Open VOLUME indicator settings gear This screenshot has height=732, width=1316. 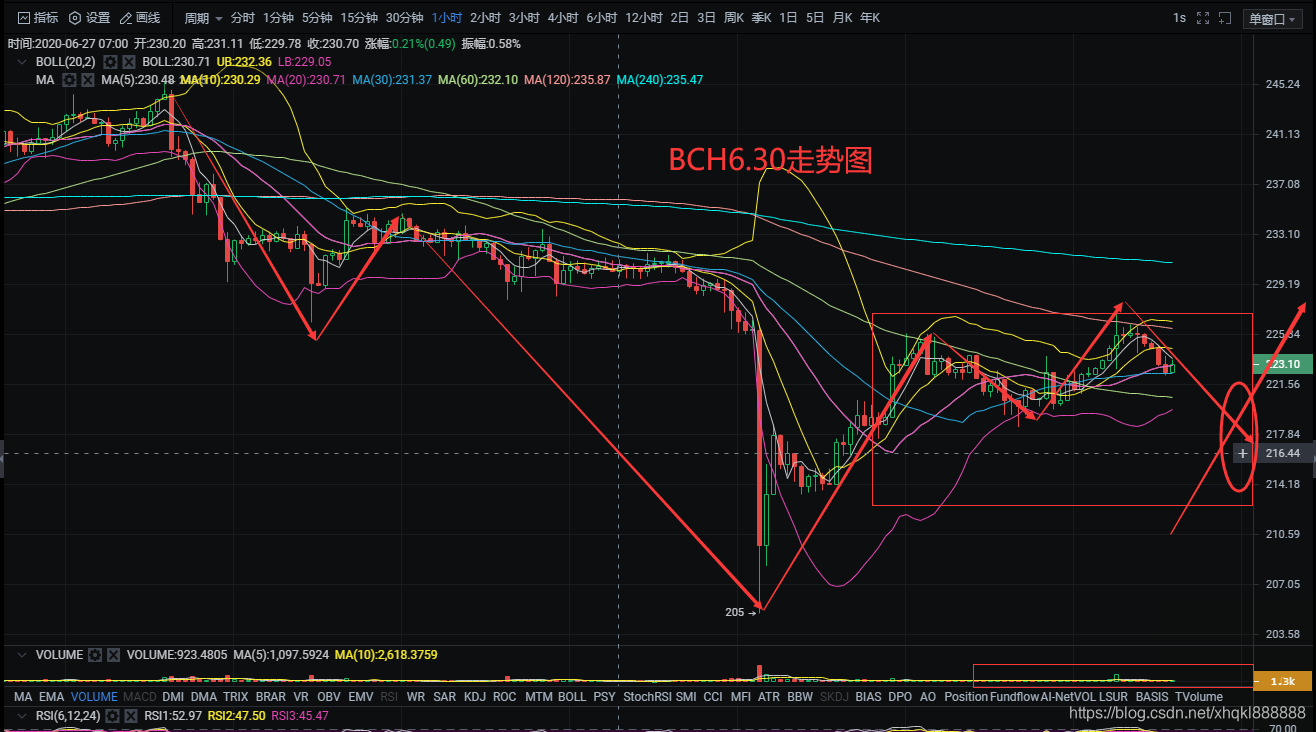coord(95,655)
